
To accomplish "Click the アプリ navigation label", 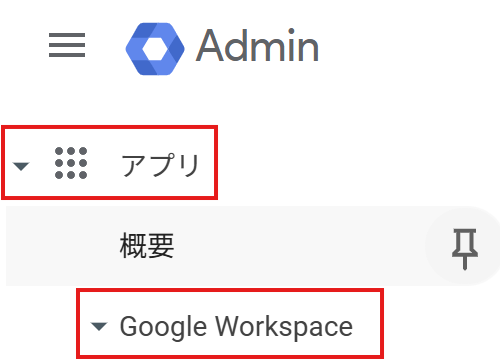I will point(160,165).
